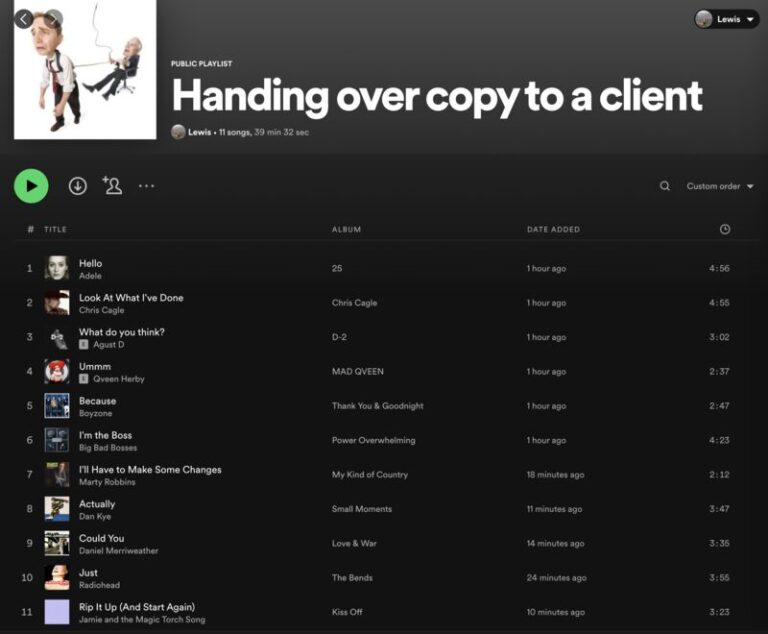Open Lewis profile link under title

[199, 132]
